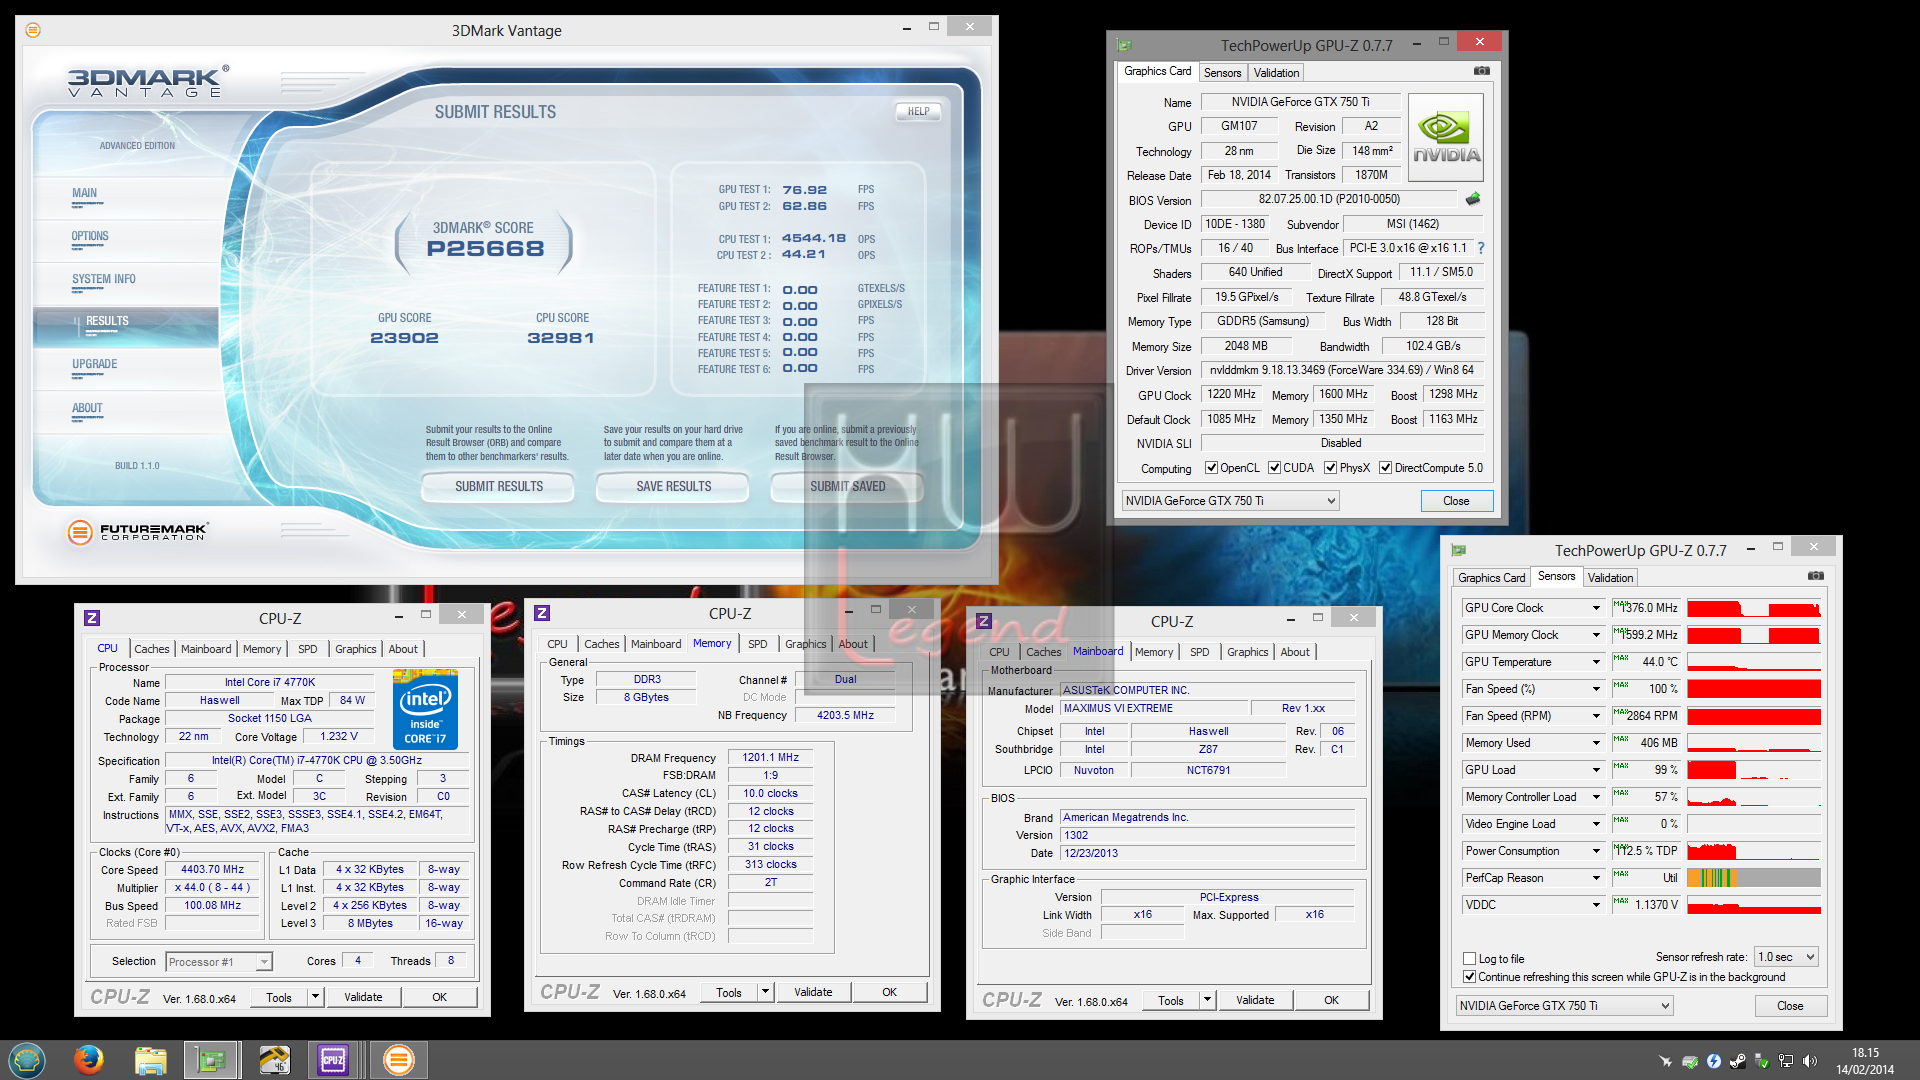Open the Processor #1 selection dropdown

click(x=219, y=962)
